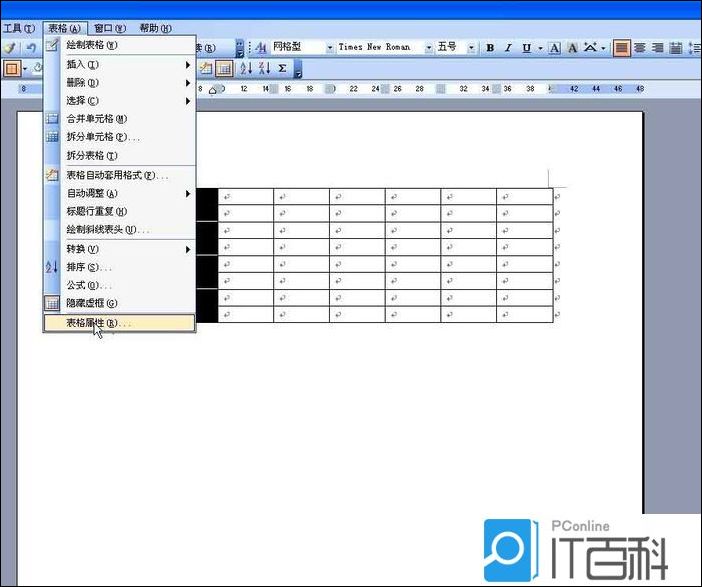Click the Draw Table pencil icon in the menu
The image size is (702, 587).
[x=52, y=45]
